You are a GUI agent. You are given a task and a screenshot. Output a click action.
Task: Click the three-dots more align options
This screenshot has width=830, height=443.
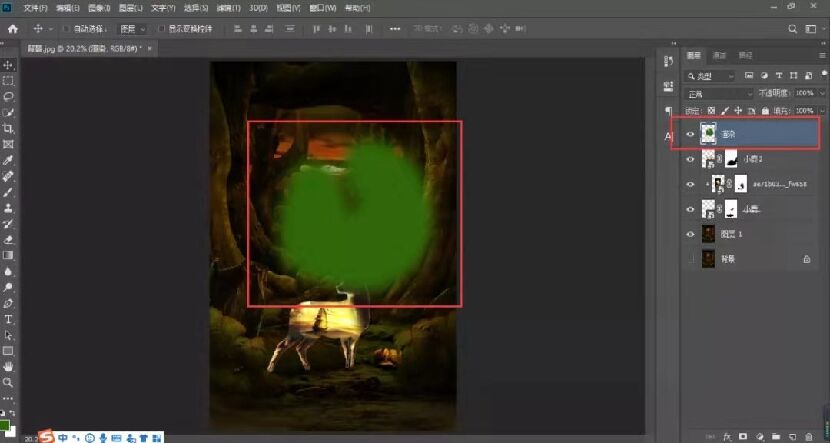395,29
